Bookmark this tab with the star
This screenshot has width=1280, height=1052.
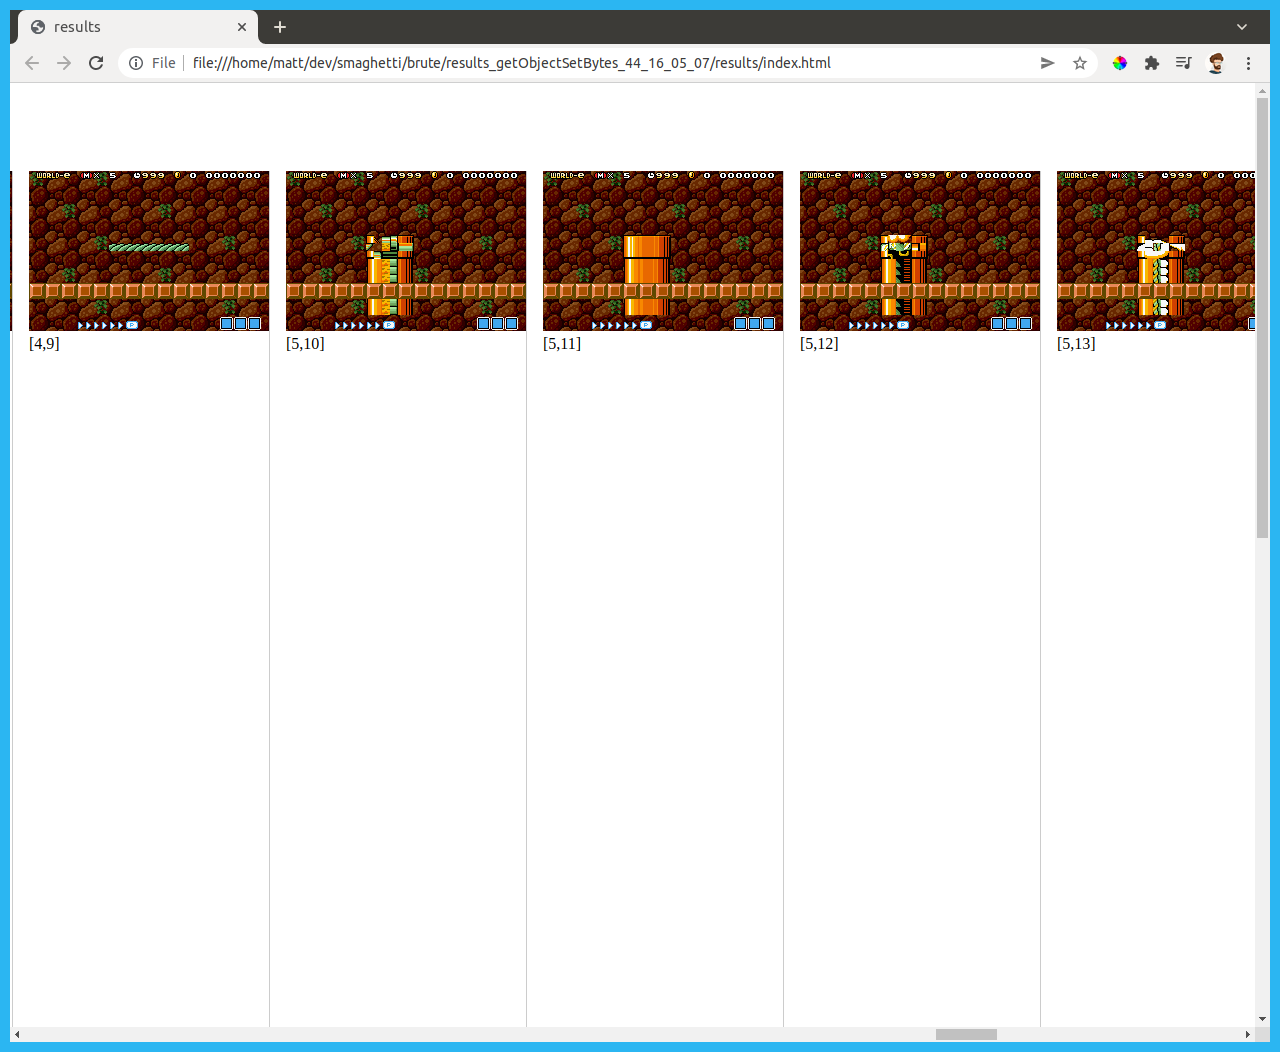point(1080,63)
